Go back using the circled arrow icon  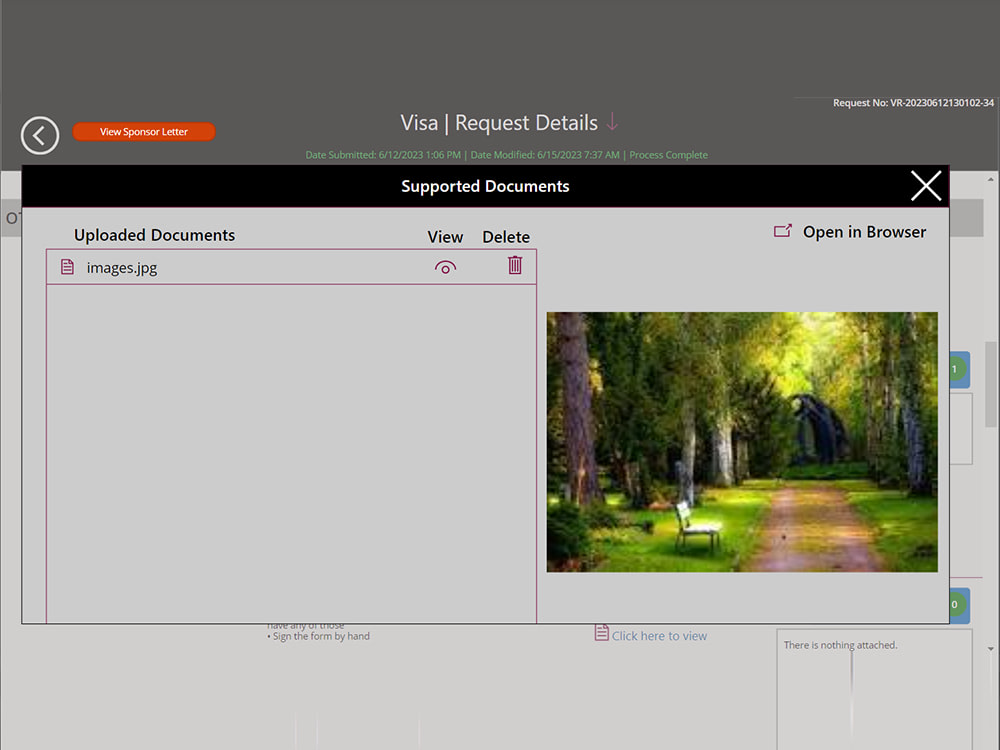[40, 135]
